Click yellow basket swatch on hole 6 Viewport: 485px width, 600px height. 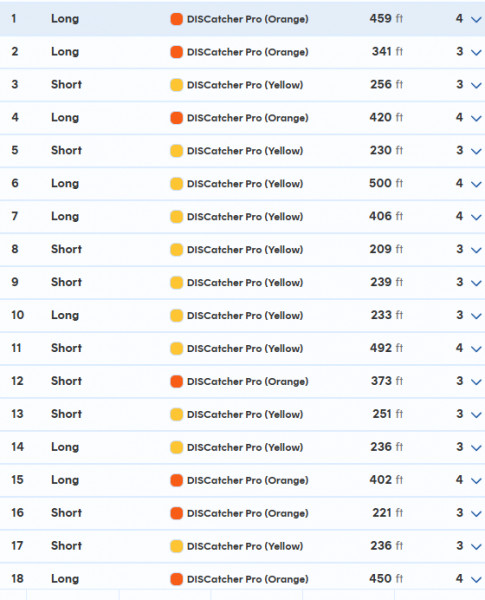(x=176, y=184)
